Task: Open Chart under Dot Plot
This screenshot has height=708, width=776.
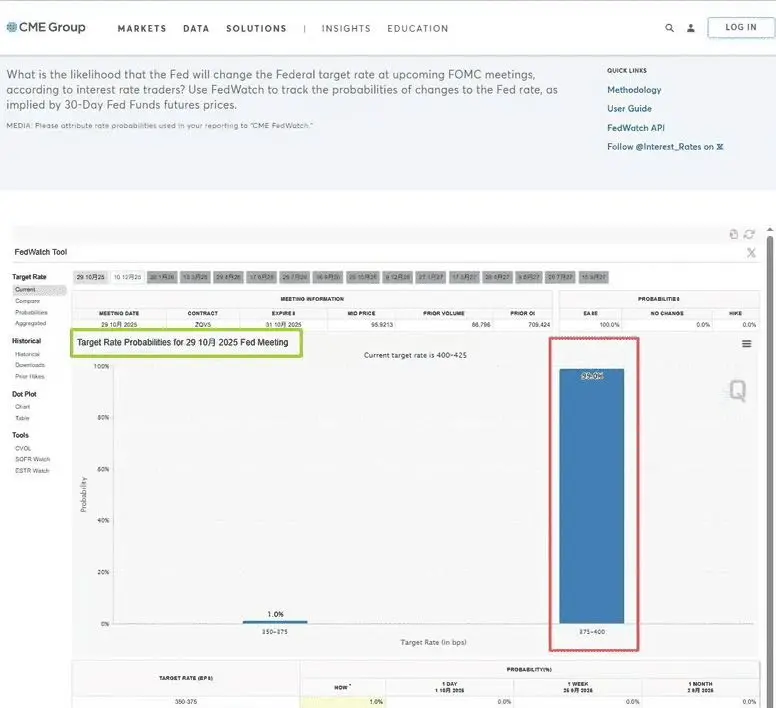Action: 22,407
